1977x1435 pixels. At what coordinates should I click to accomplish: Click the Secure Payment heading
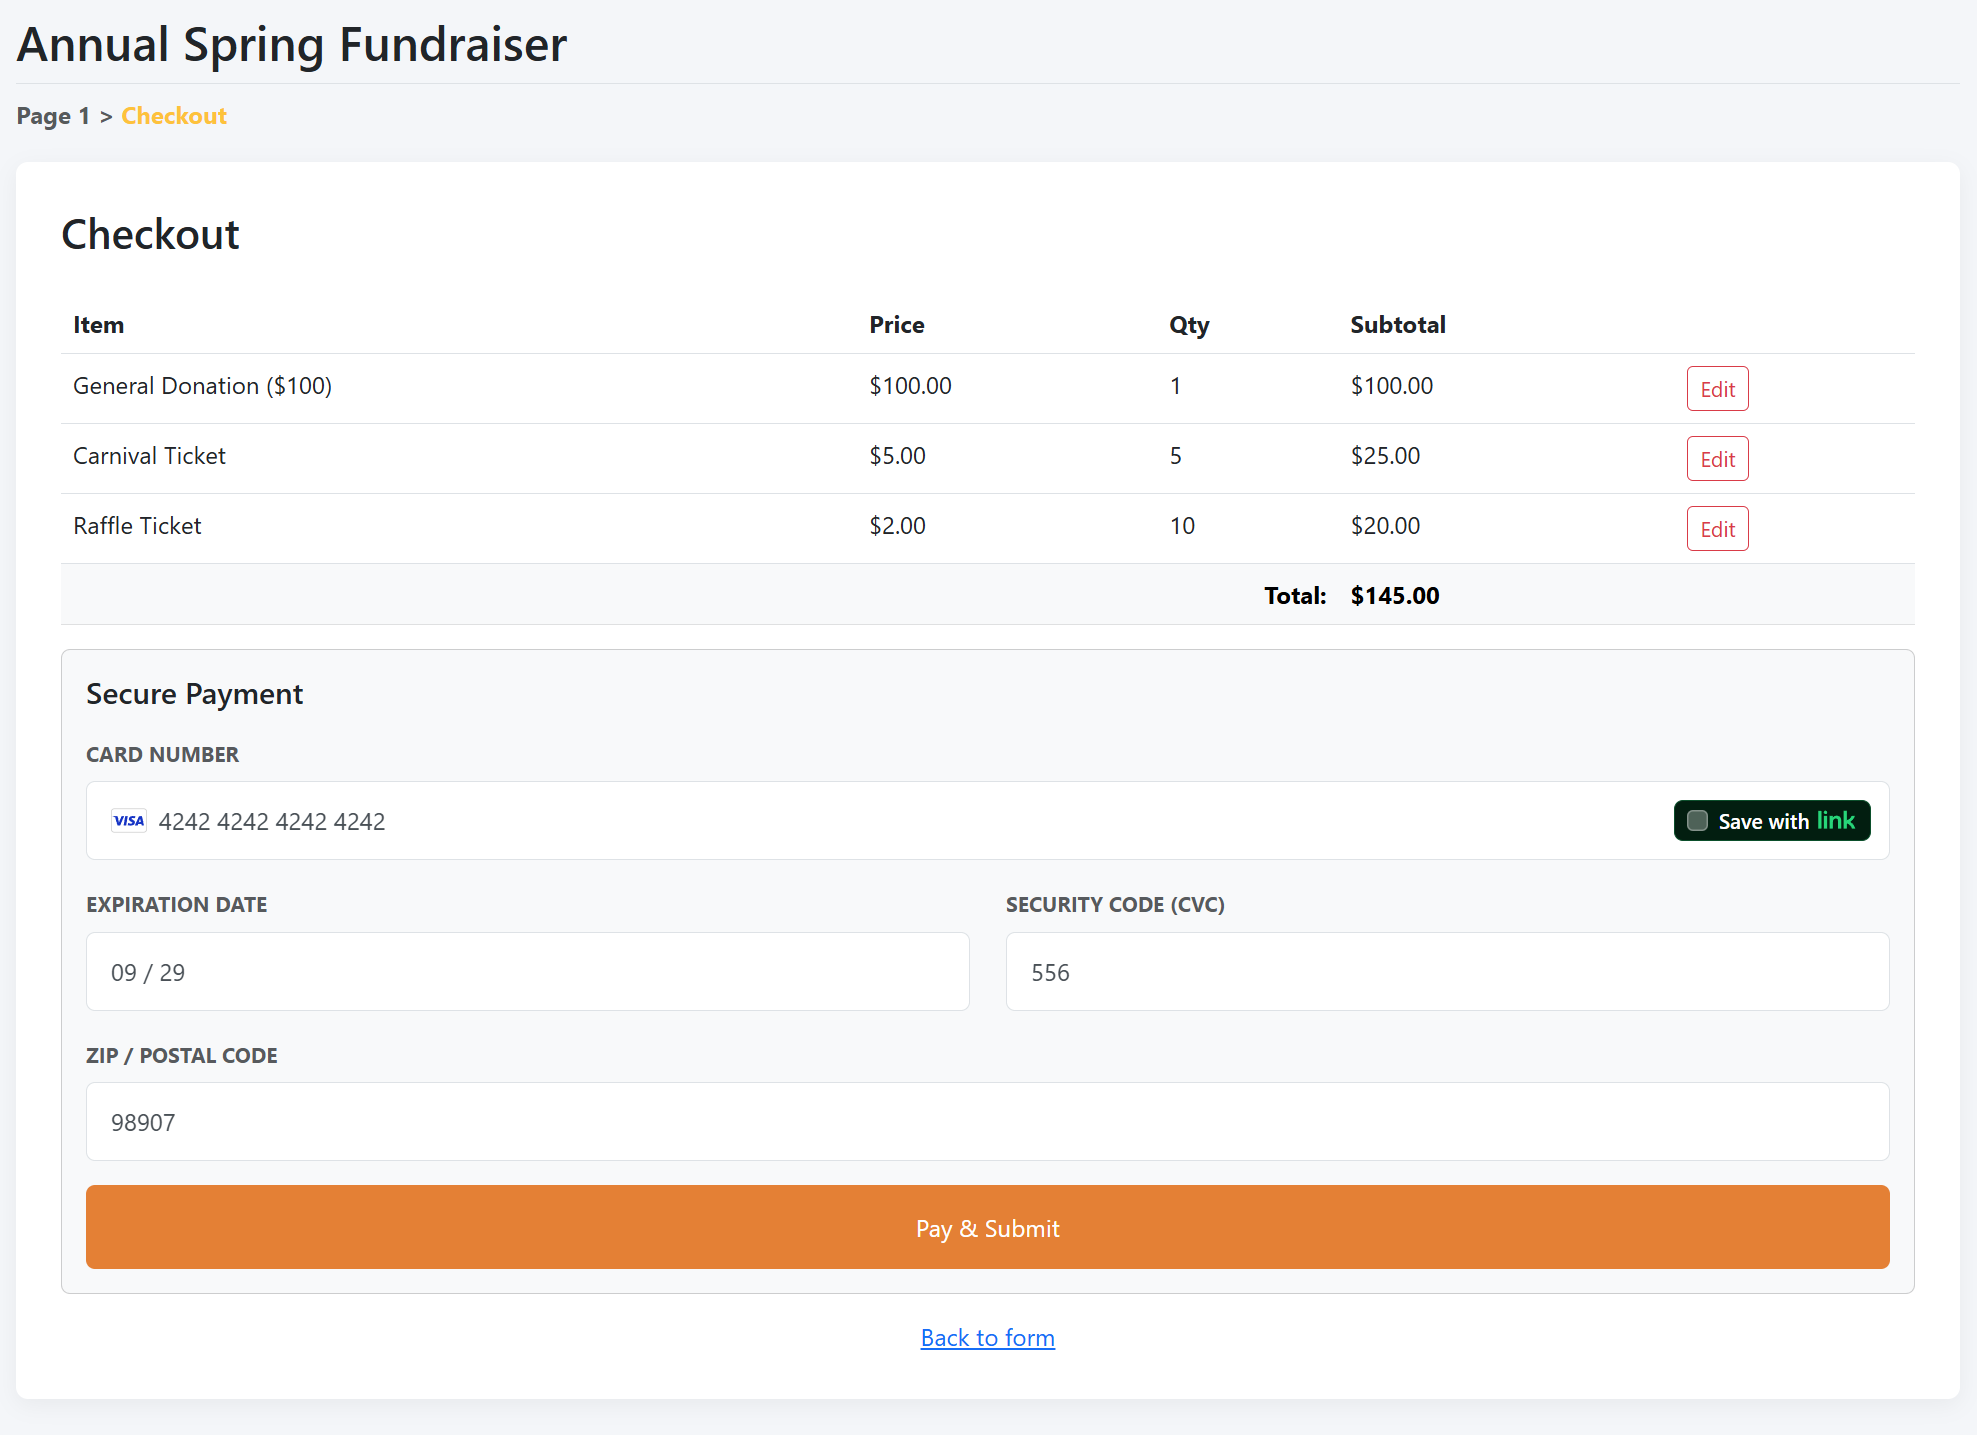(194, 694)
